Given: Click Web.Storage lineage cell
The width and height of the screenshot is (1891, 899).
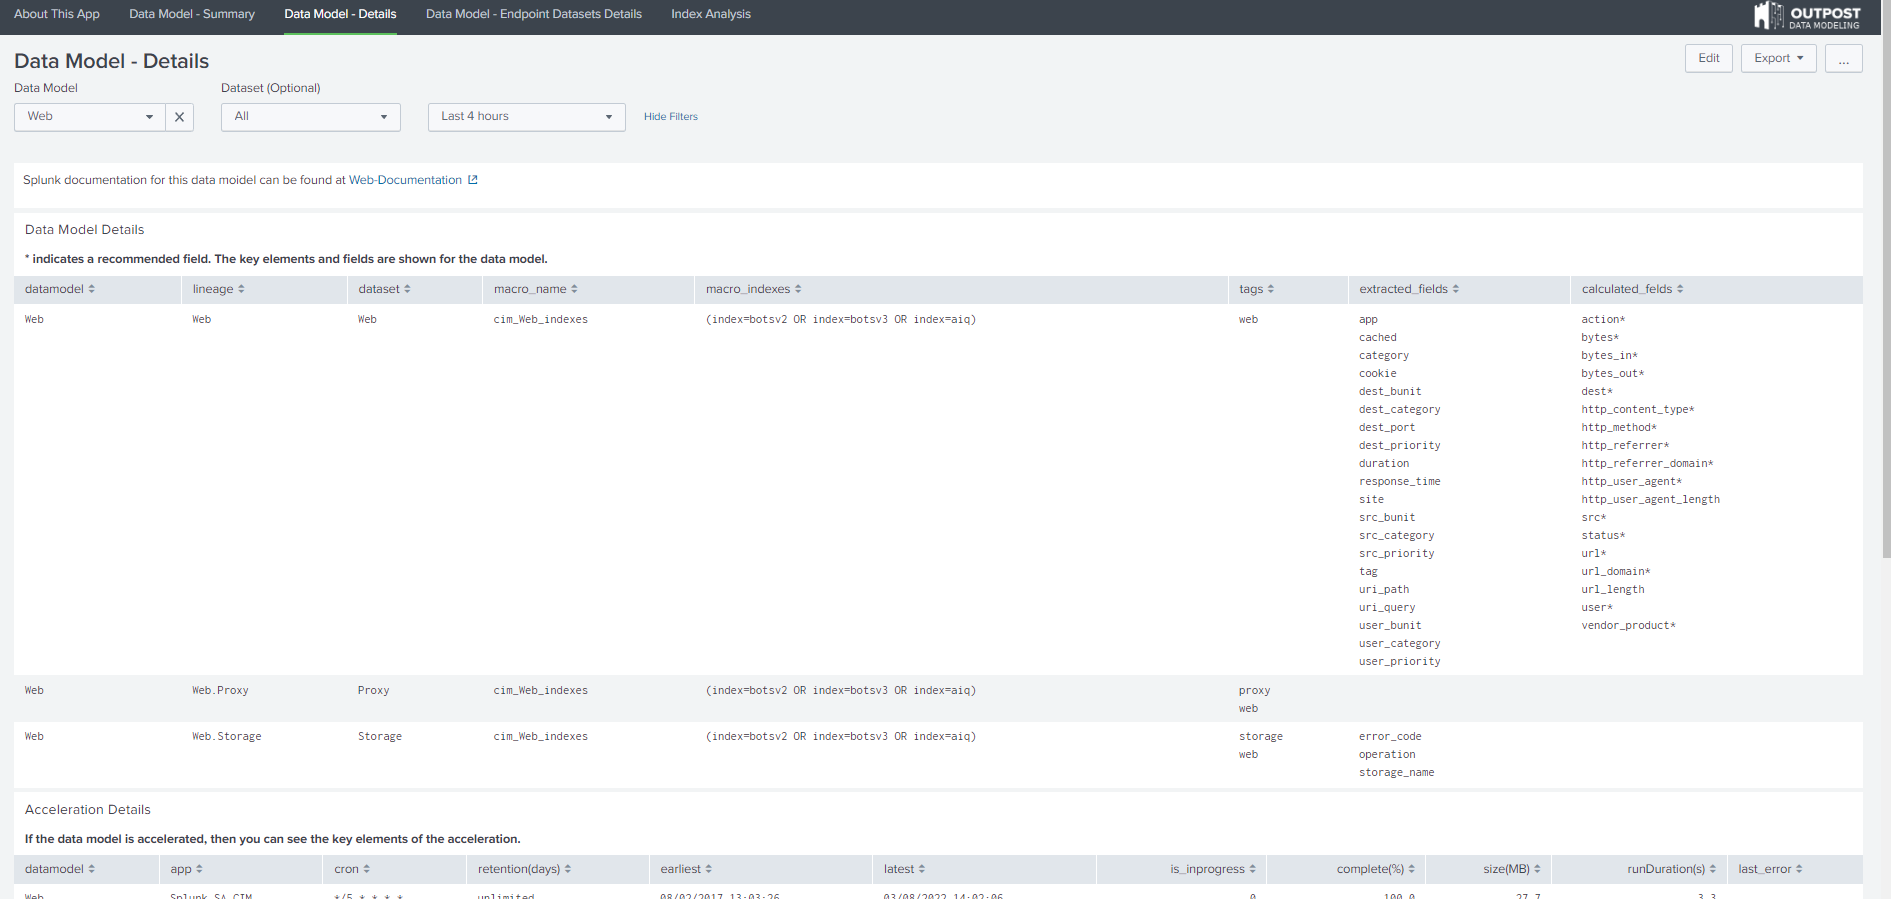Looking at the screenshot, I should coord(227,737).
